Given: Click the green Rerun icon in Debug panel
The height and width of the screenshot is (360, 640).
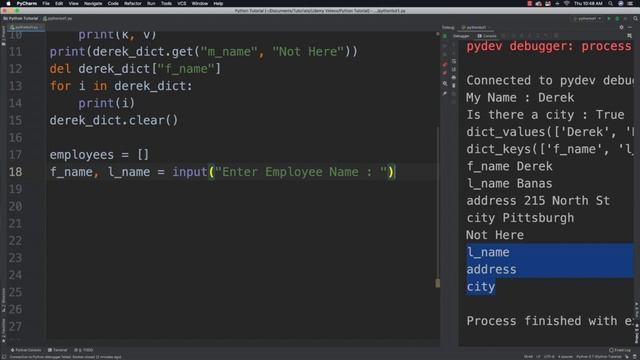Looking at the screenshot, I should tap(444, 36).
